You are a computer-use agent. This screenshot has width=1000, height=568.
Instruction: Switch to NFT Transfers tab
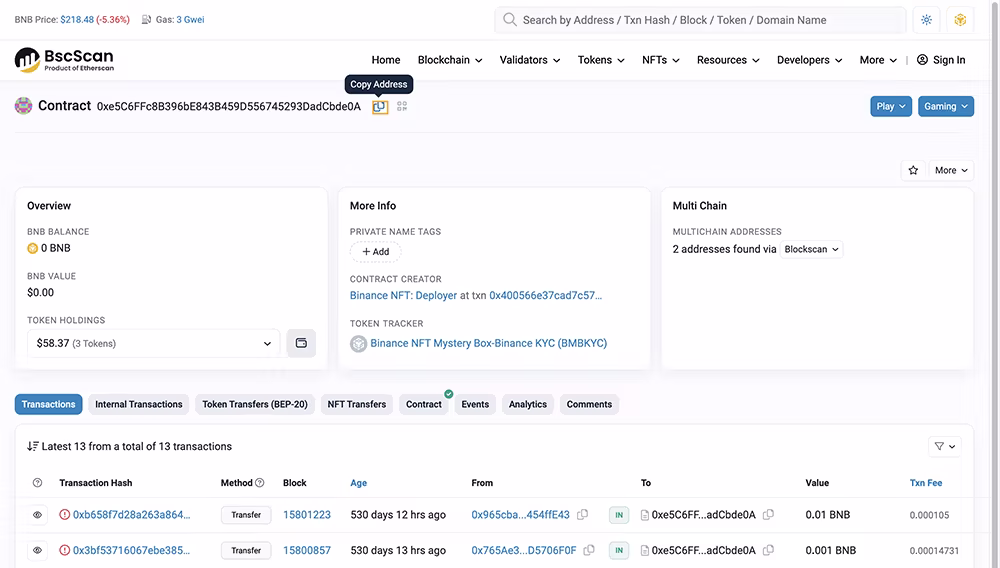(x=357, y=404)
